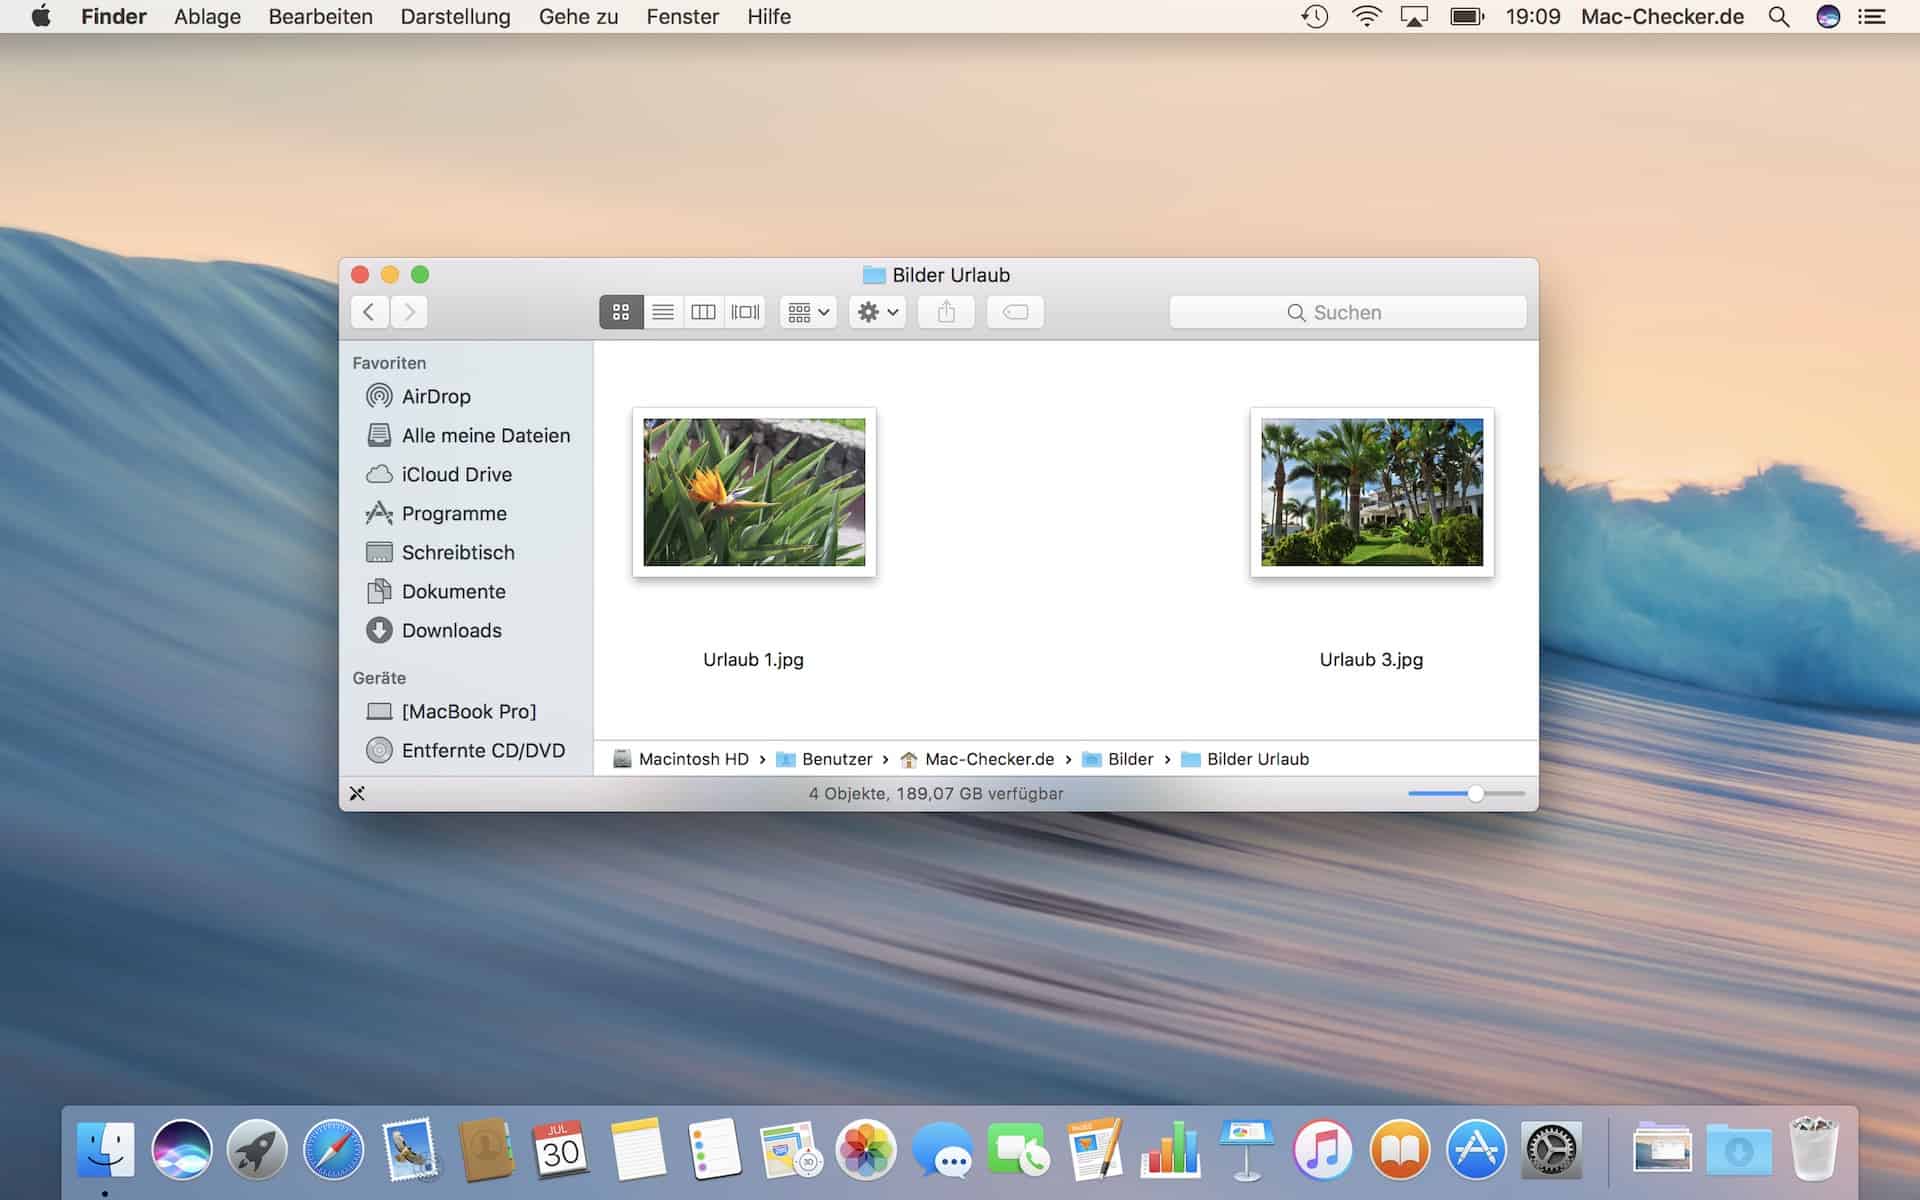Select Alle meine Dateien in sidebar
Screen dimensions: 1920x1200
tap(466, 435)
